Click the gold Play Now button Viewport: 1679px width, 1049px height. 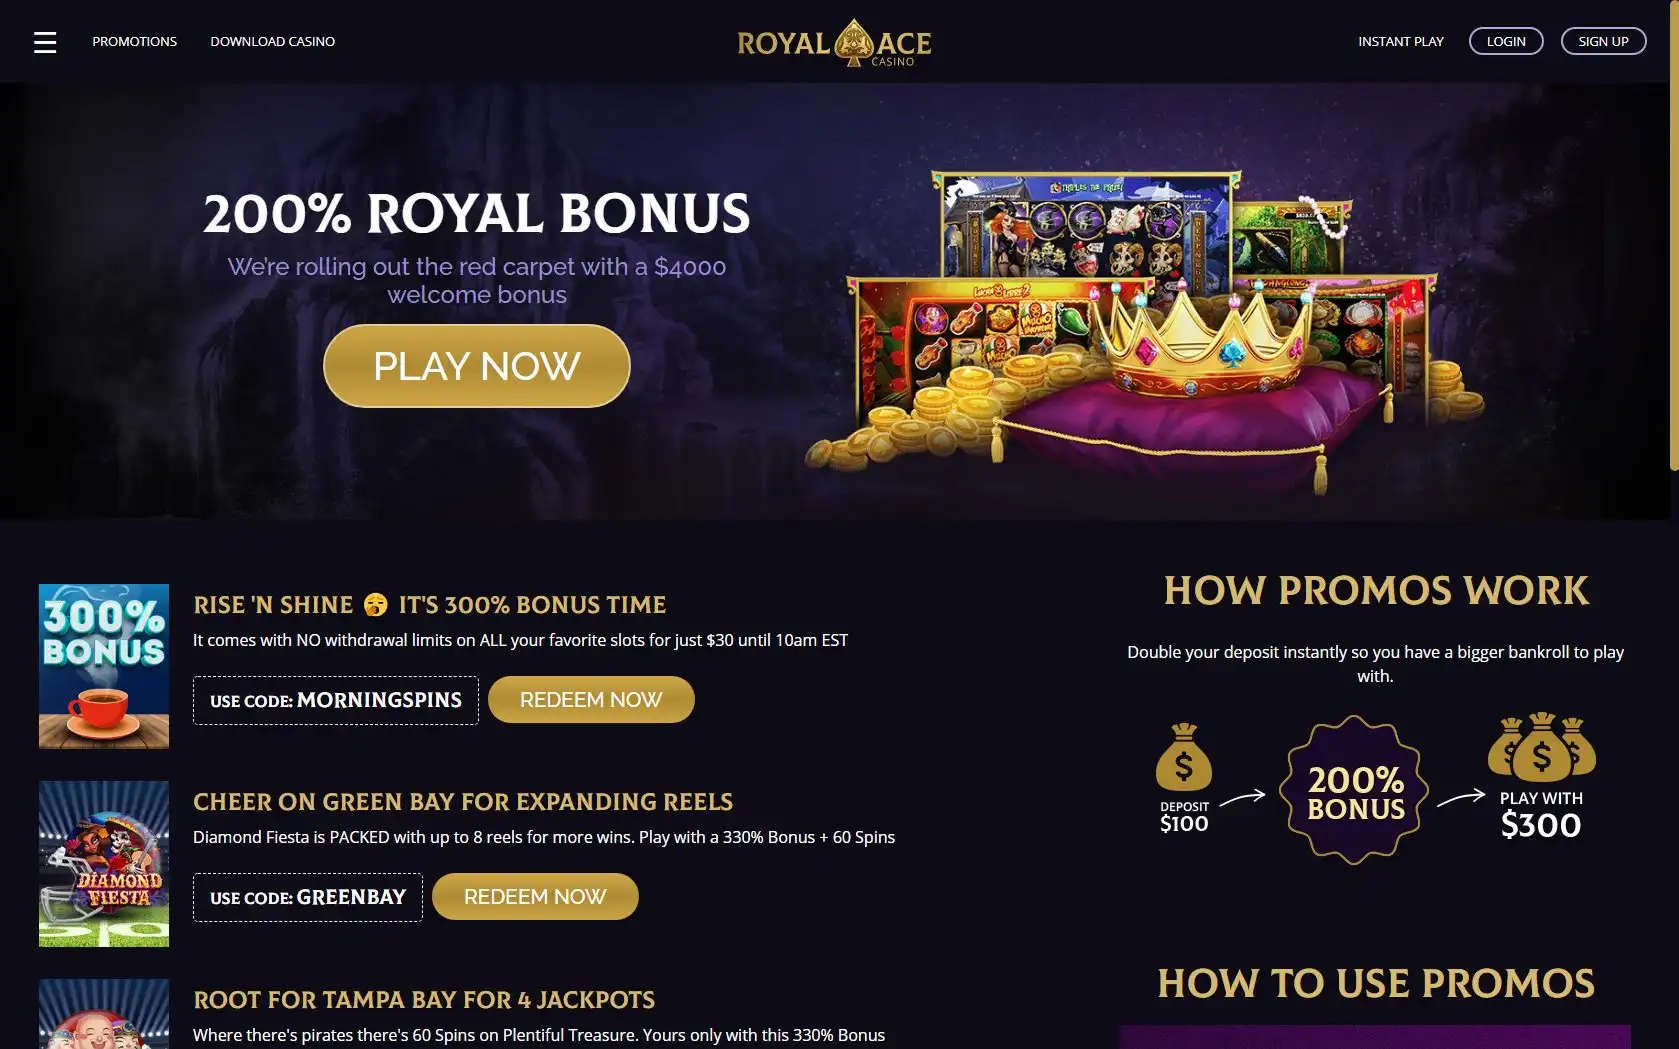[x=477, y=366]
